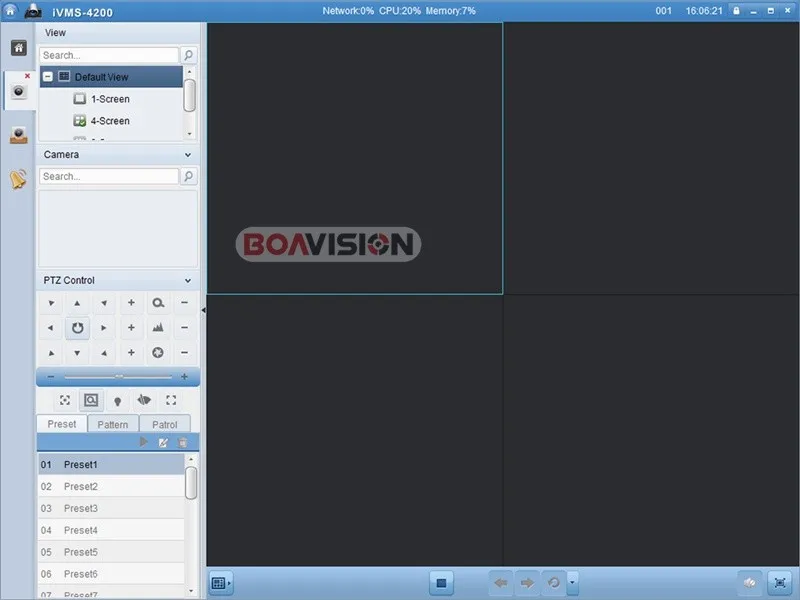Open the Control Panel home icon in sidebar
This screenshot has height=600, width=800.
[19, 48]
